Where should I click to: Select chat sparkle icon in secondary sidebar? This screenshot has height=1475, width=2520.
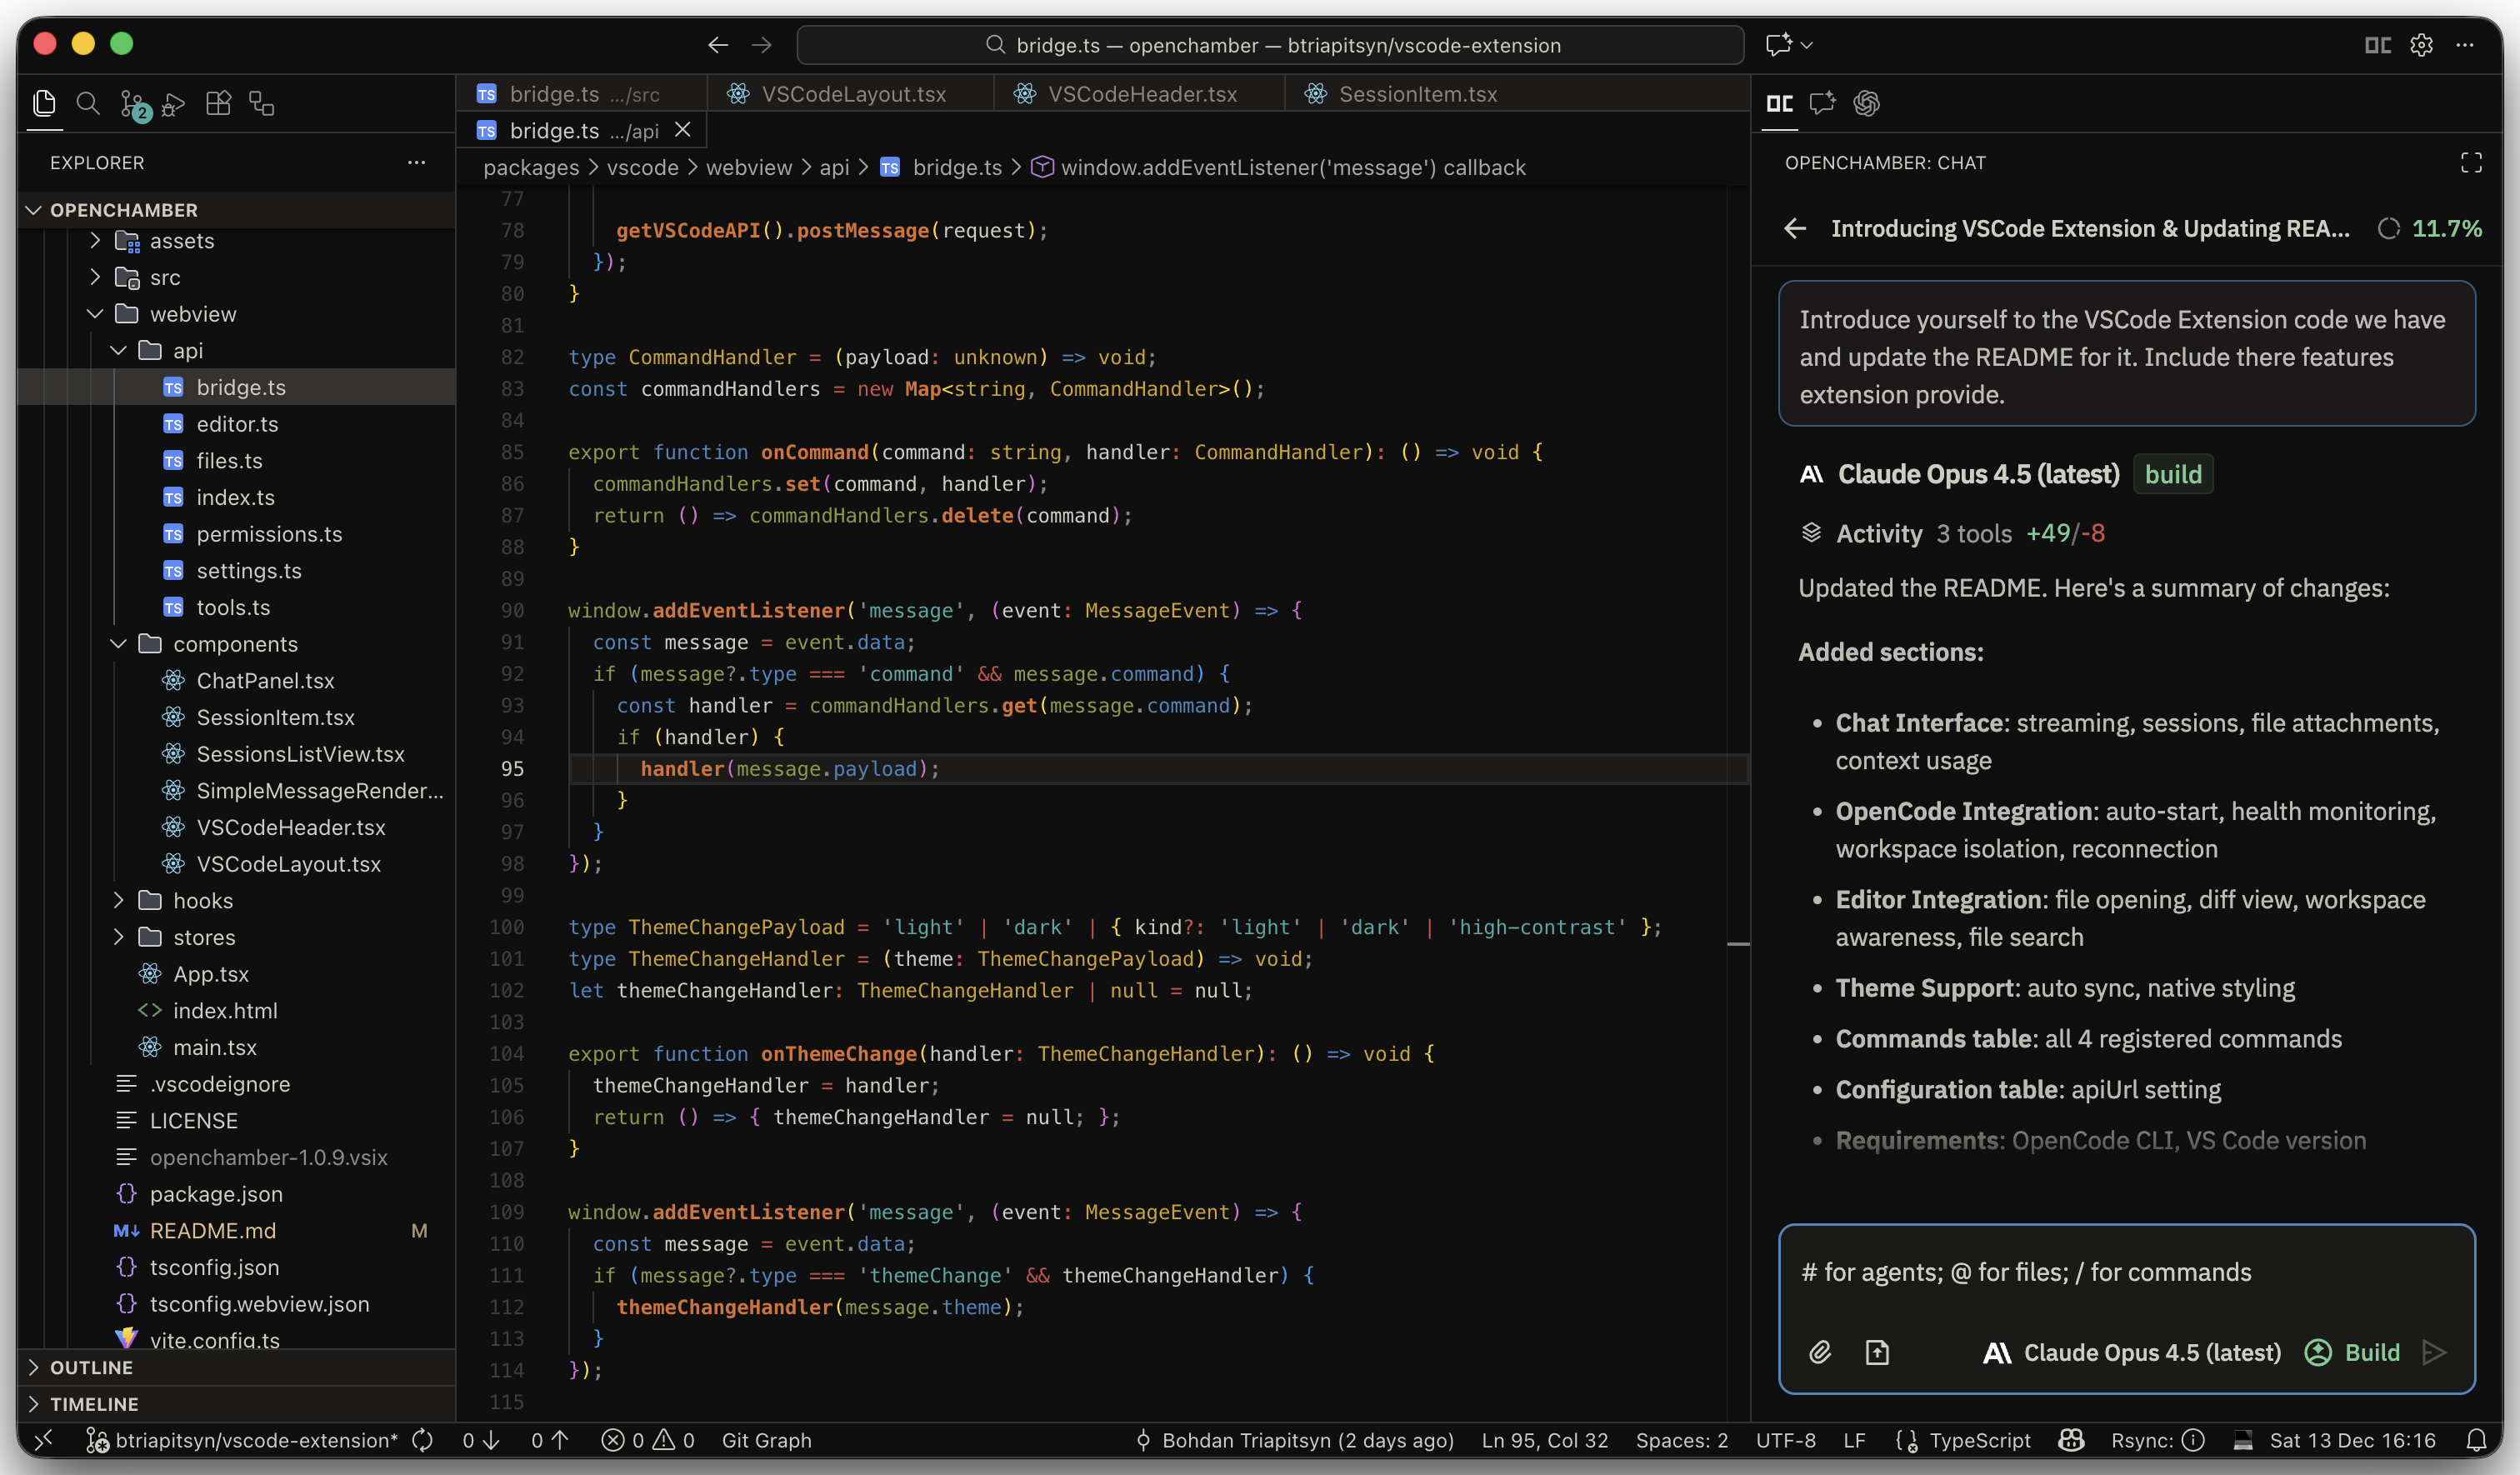click(x=1823, y=103)
